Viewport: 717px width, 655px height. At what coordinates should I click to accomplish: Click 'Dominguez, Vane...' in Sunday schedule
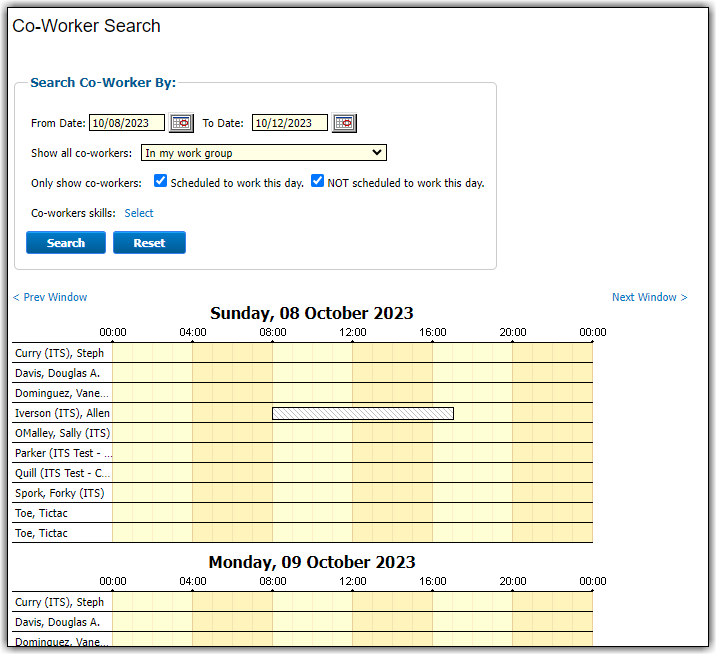coord(62,393)
